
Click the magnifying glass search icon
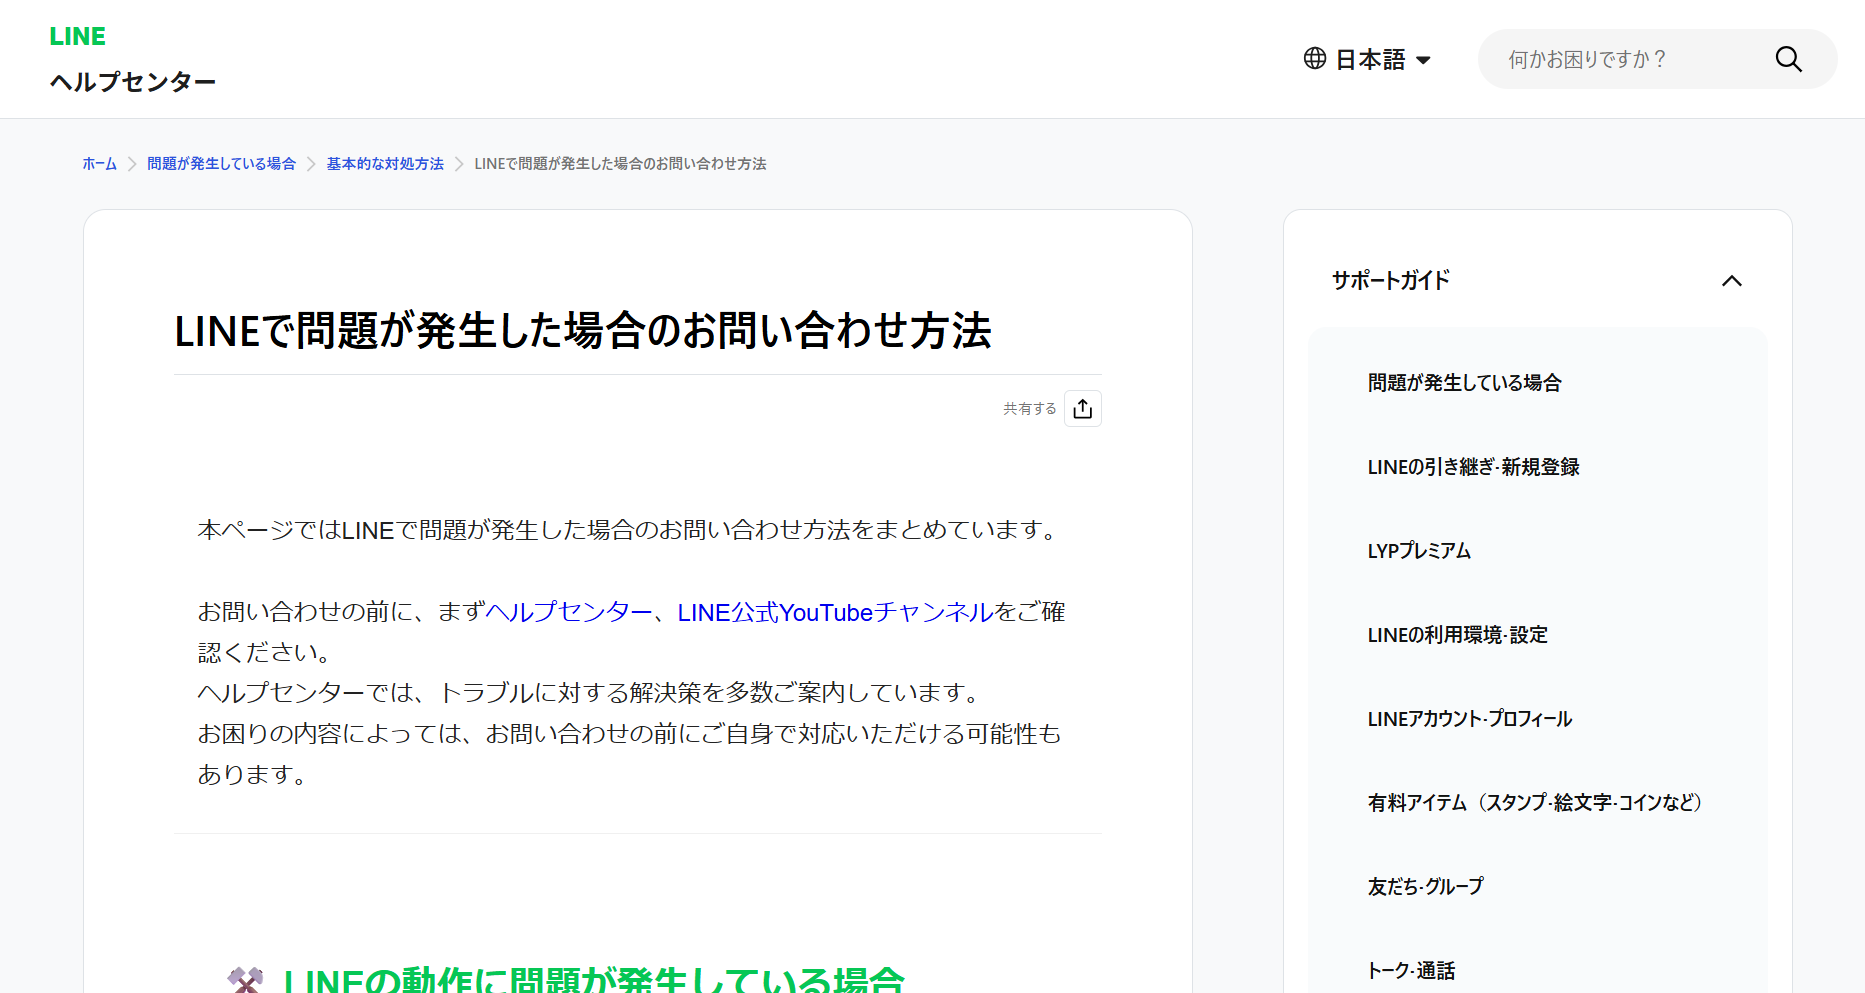tap(1788, 60)
